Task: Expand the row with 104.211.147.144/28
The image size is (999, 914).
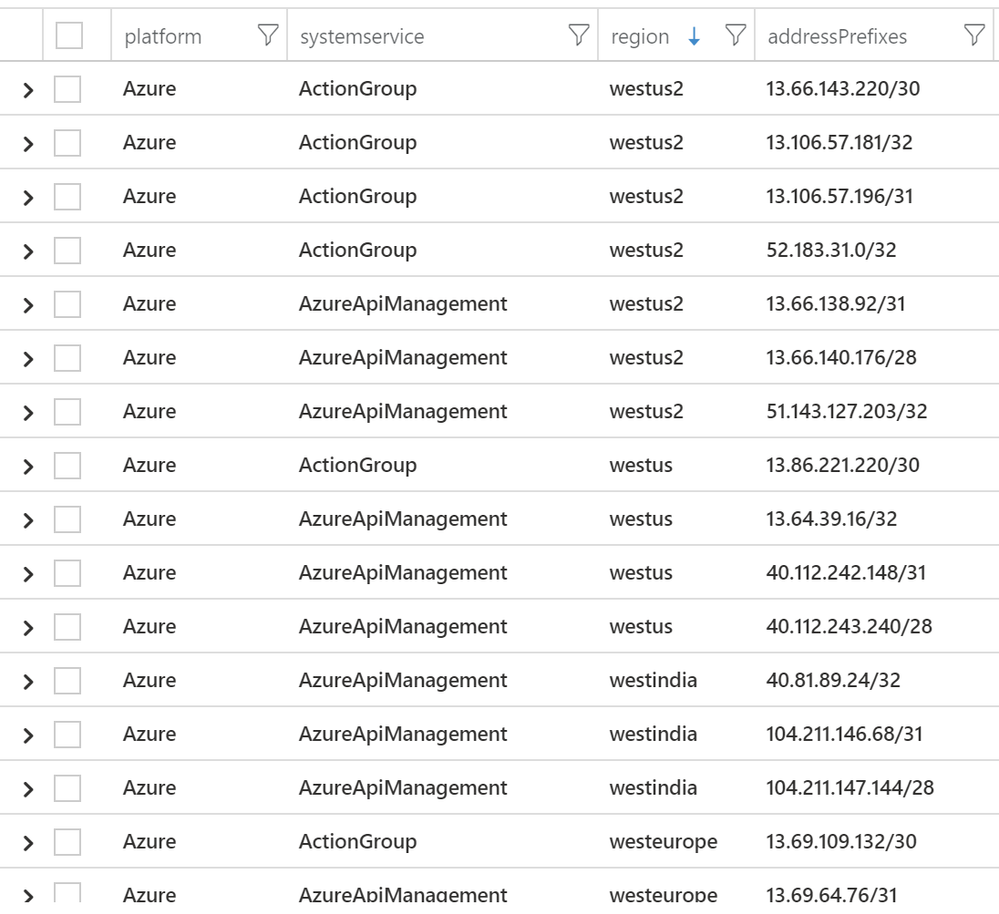Action: pos(28,790)
